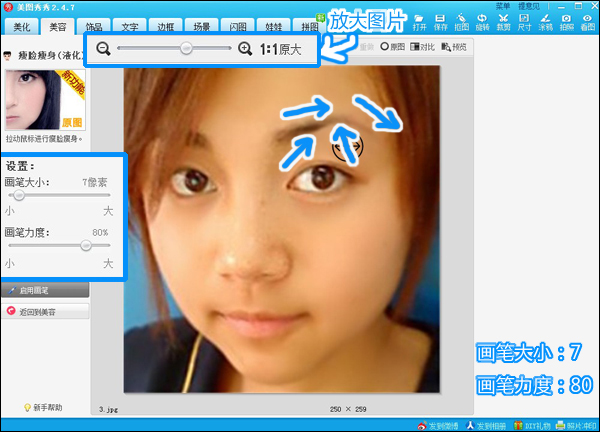This screenshot has height=432, width=600.
Task: Open the 菜单 (Menu) dropdown in title bar
Action: [x=504, y=5]
